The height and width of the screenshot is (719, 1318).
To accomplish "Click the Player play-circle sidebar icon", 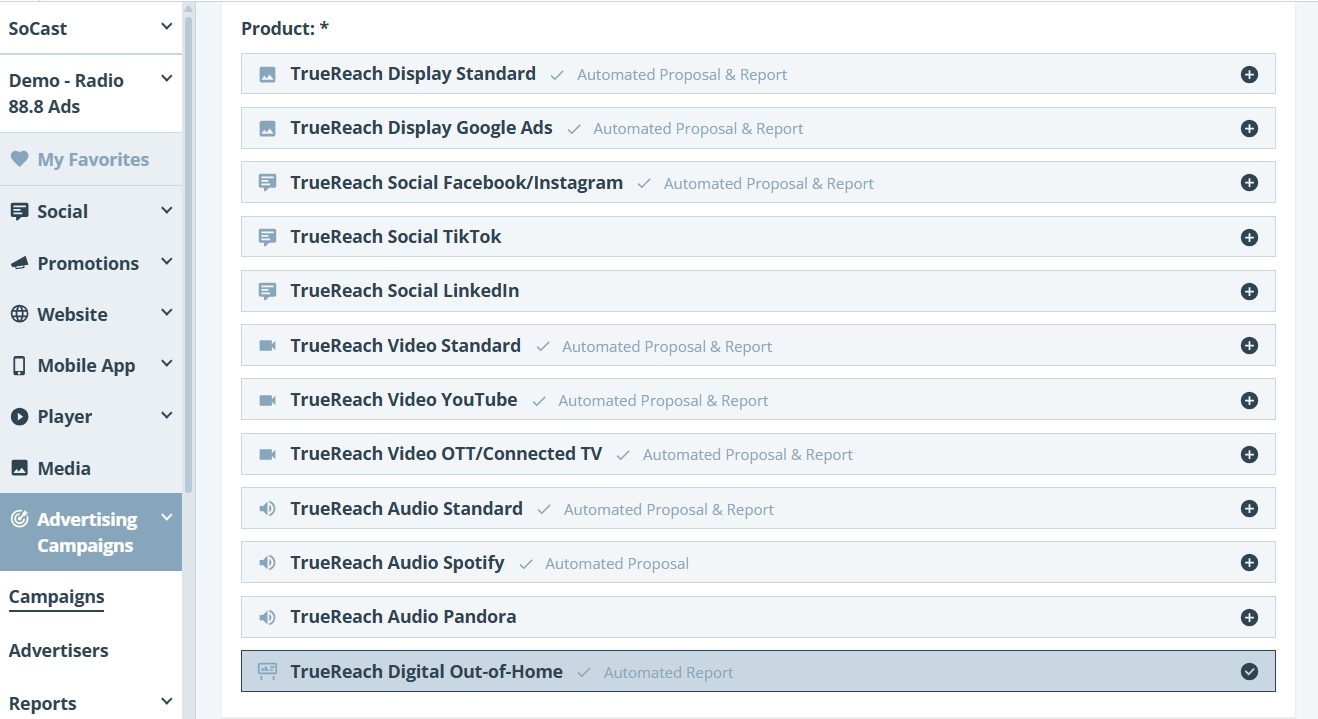I will pos(19,417).
